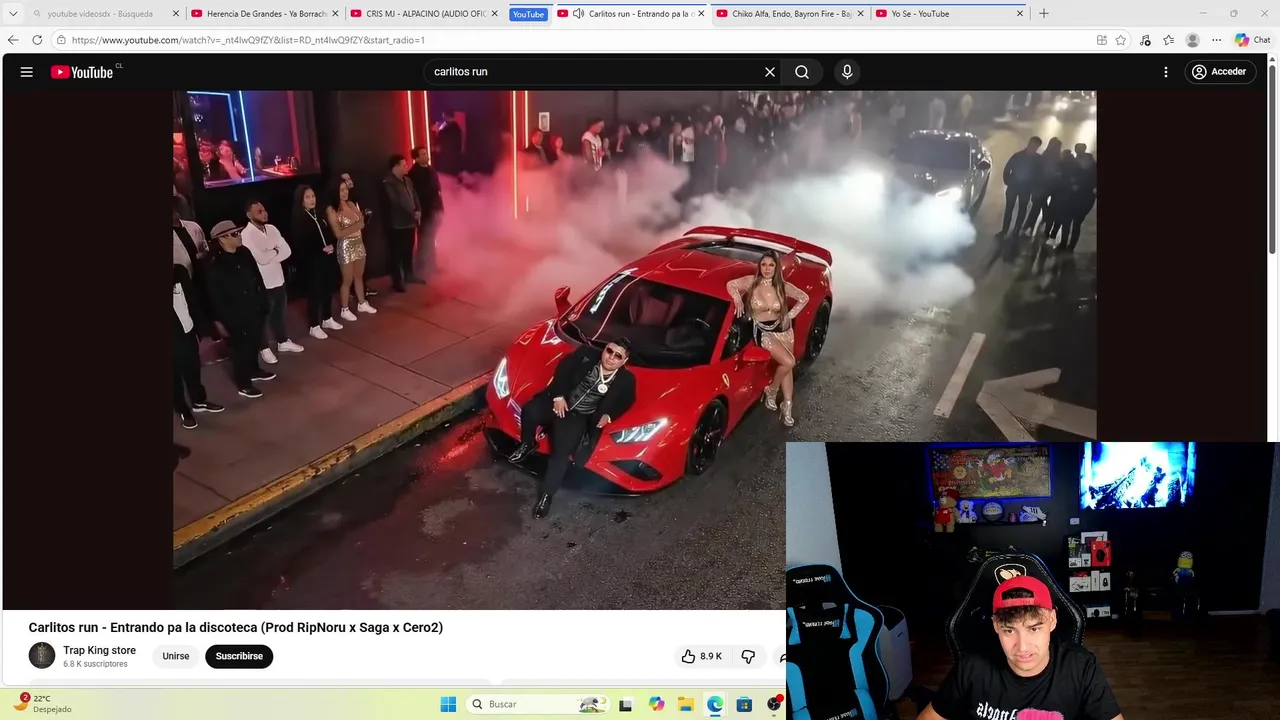Click the page vertical scrollbar
Image resolution: width=1280 pixels, height=720 pixels.
pyautogui.click(x=1273, y=160)
